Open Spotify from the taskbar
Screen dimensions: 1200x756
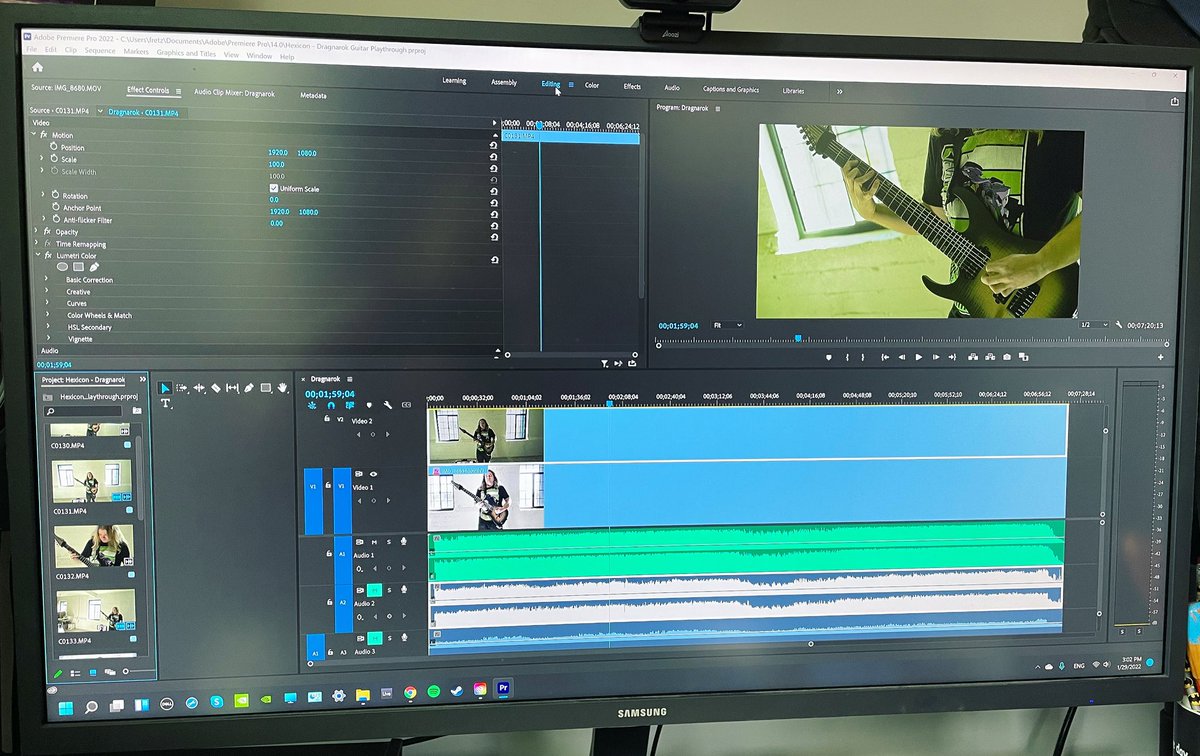tap(433, 691)
